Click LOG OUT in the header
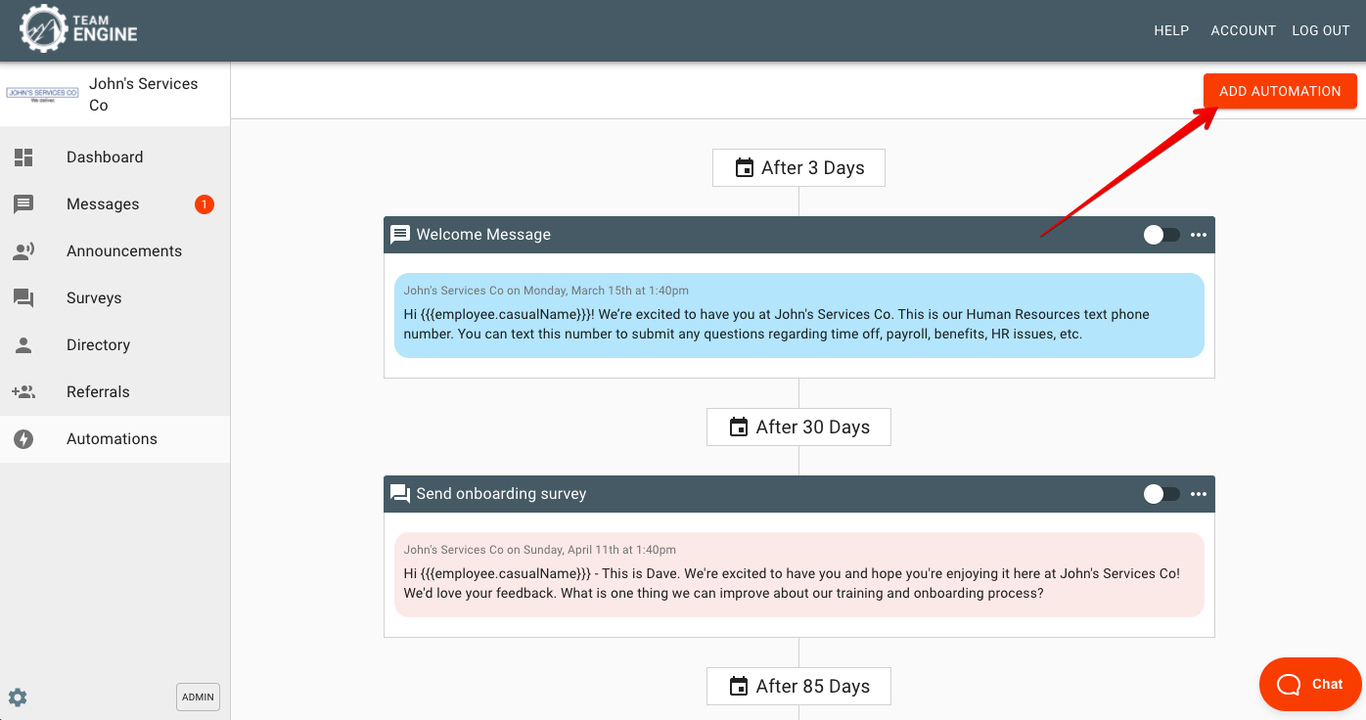Screen dimensions: 1366x720 [1321, 31]
